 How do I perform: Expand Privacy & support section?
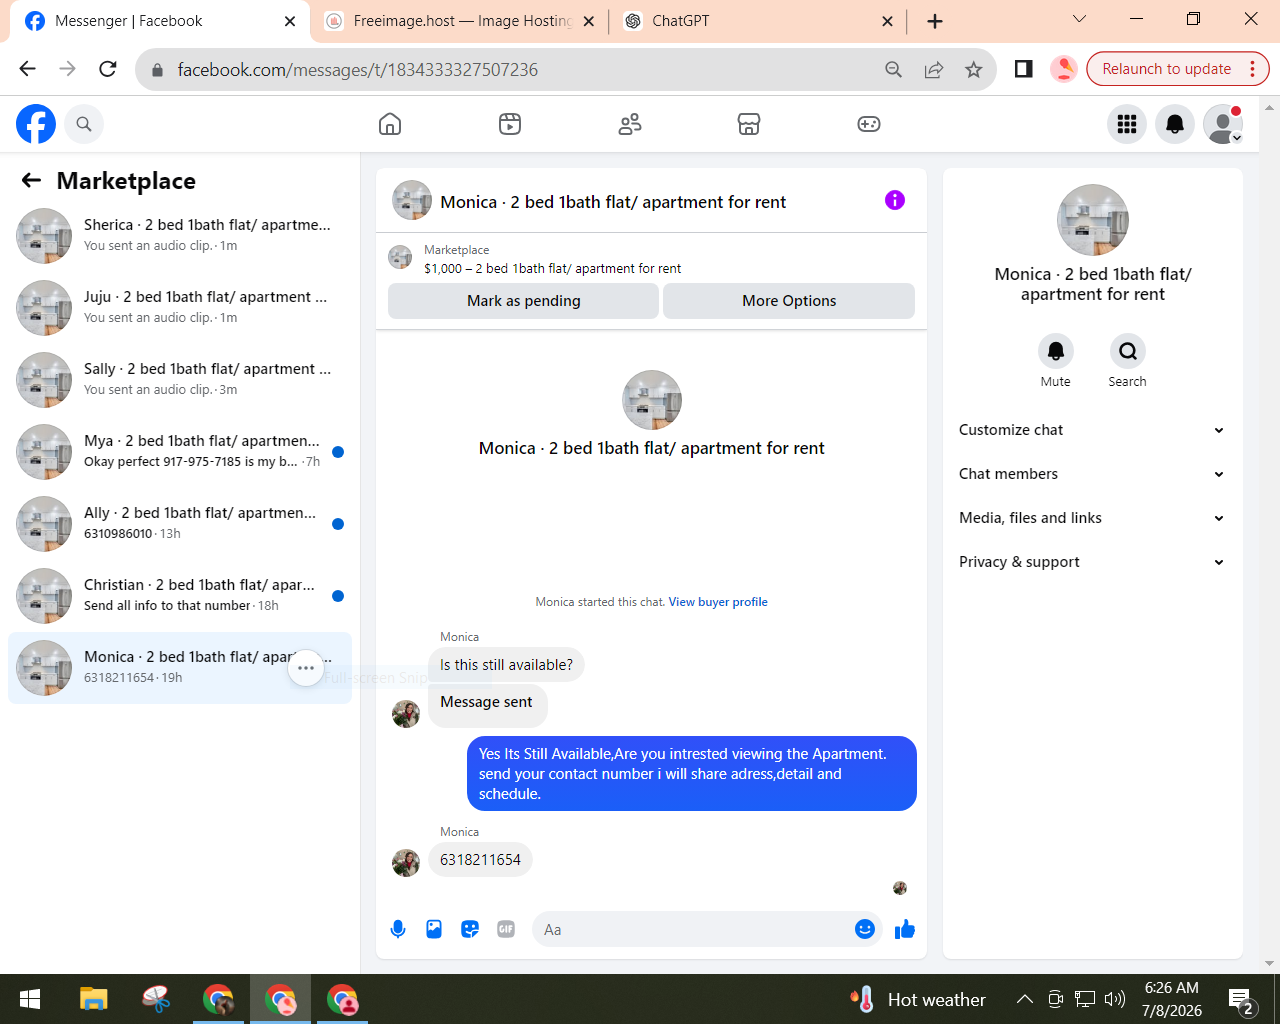(x=1092, y=562)
